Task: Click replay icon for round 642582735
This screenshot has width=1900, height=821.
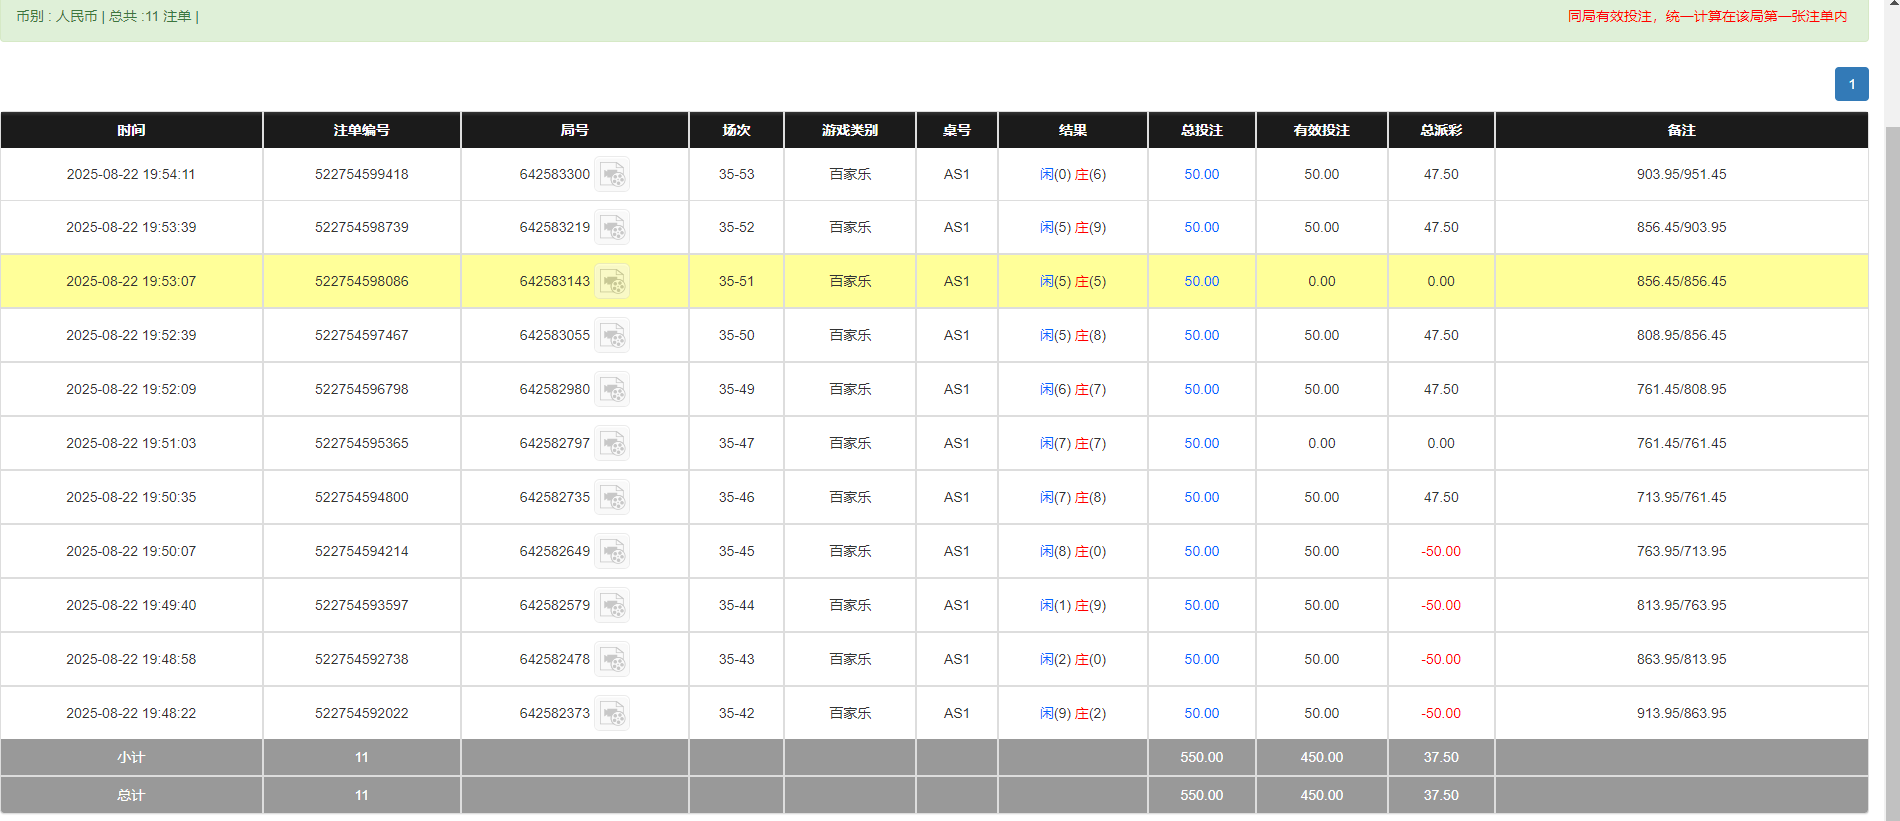Action: tap(612, 498)
